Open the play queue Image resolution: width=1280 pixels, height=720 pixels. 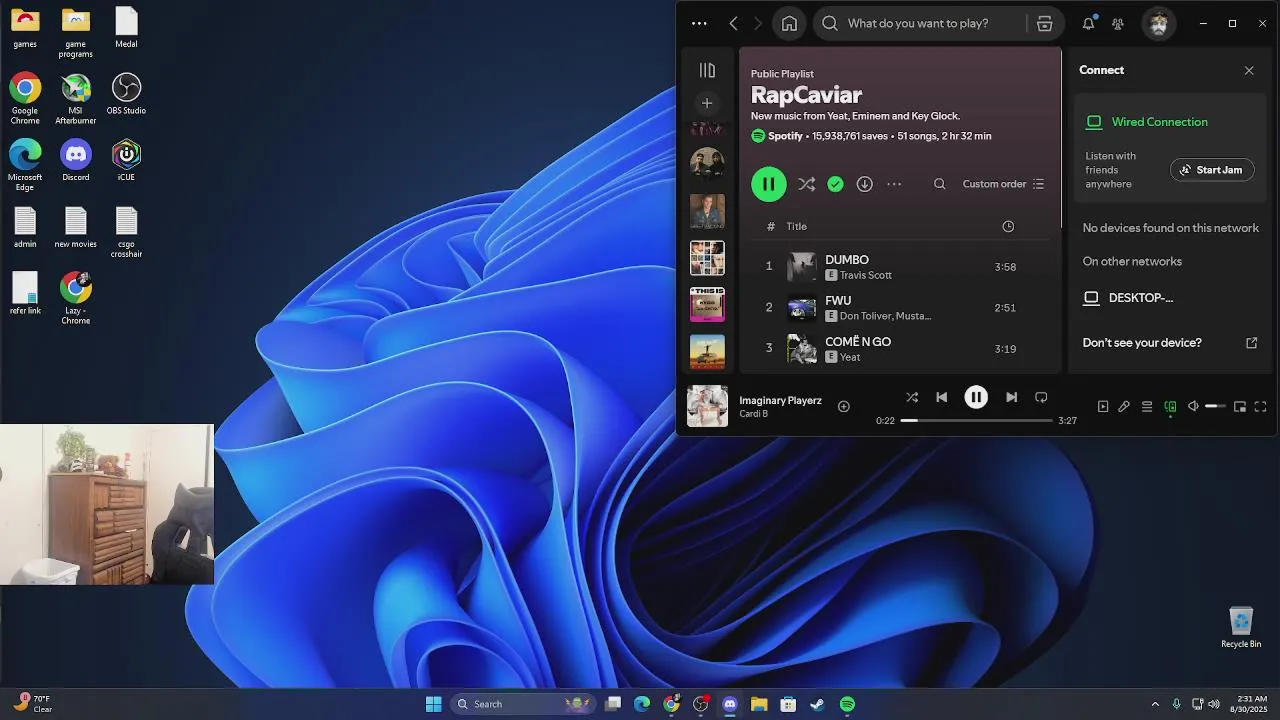(x=1147, y=406)
